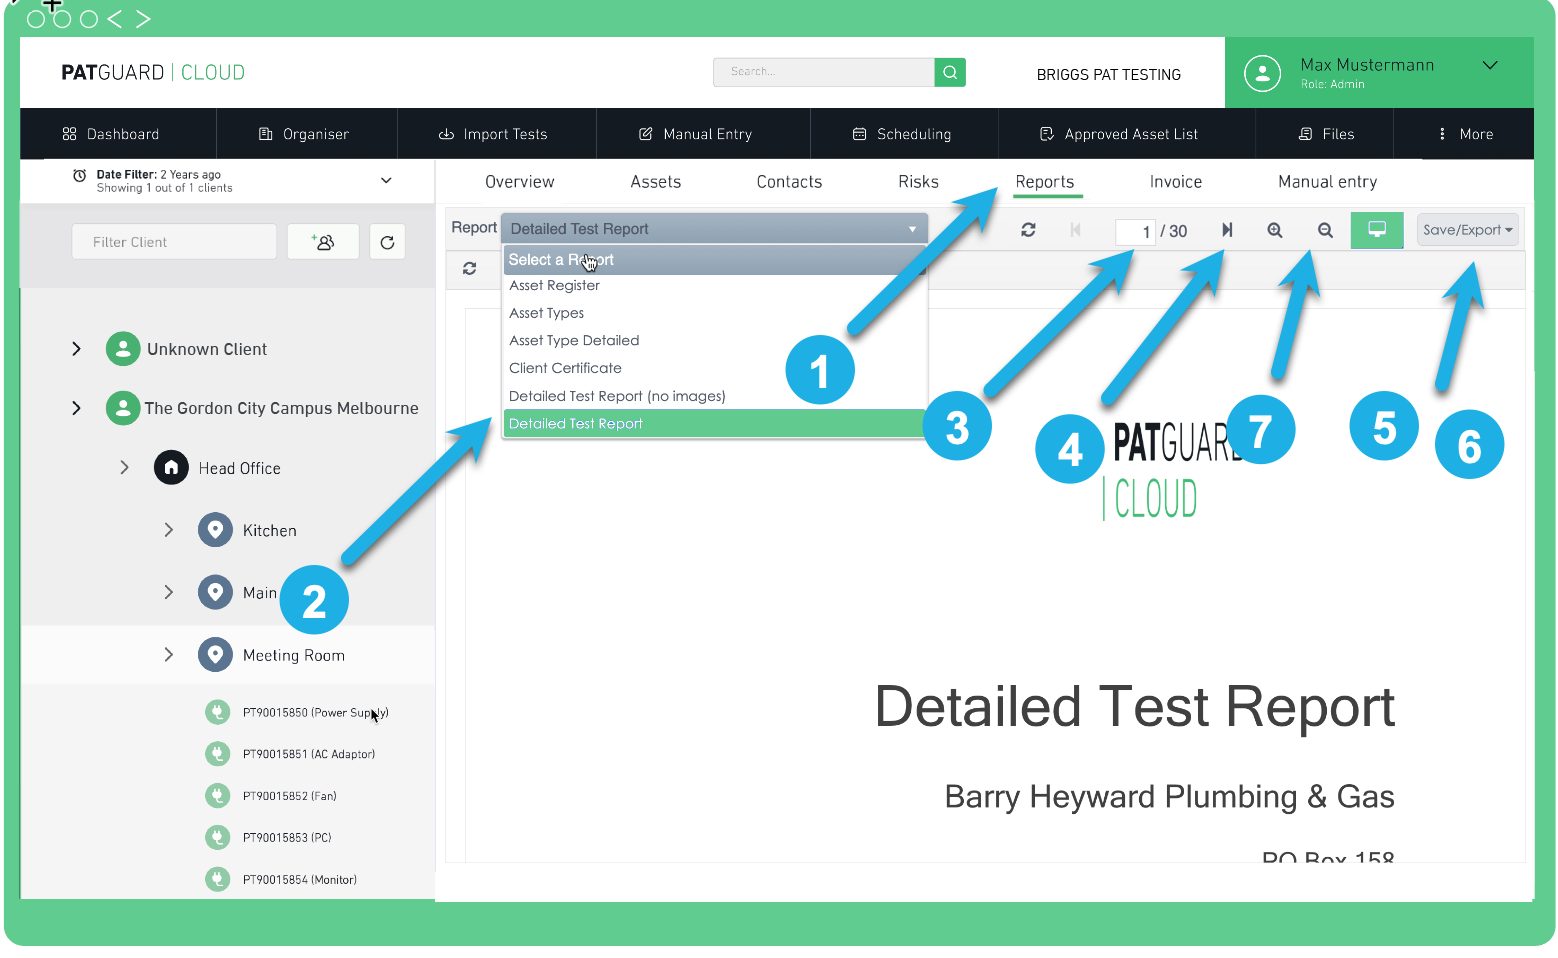The height and width of the screenshot is (958, 1558).
Task: Click the Meeting Room location pin icon
Action: pyautogui.click(x=215, y=655)
